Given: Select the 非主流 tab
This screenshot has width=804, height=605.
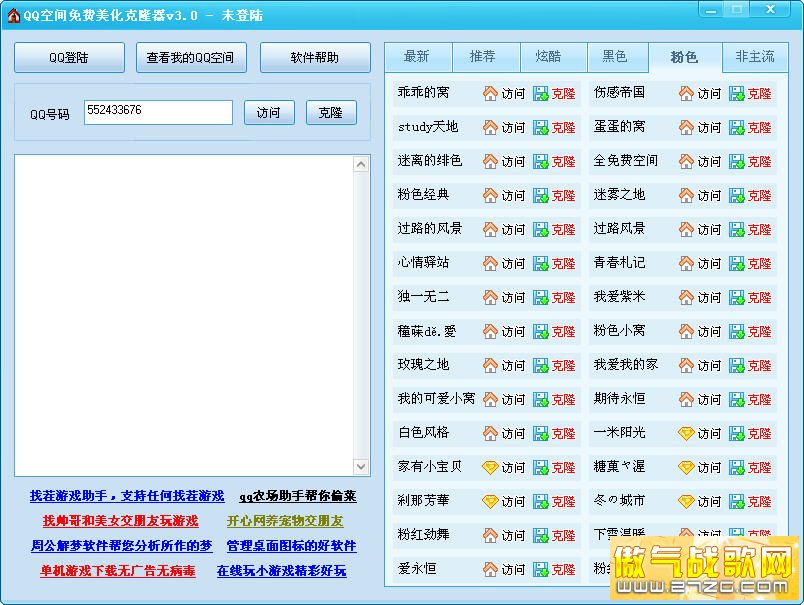Looking at the screenshot, I should [x=755, y=57].
